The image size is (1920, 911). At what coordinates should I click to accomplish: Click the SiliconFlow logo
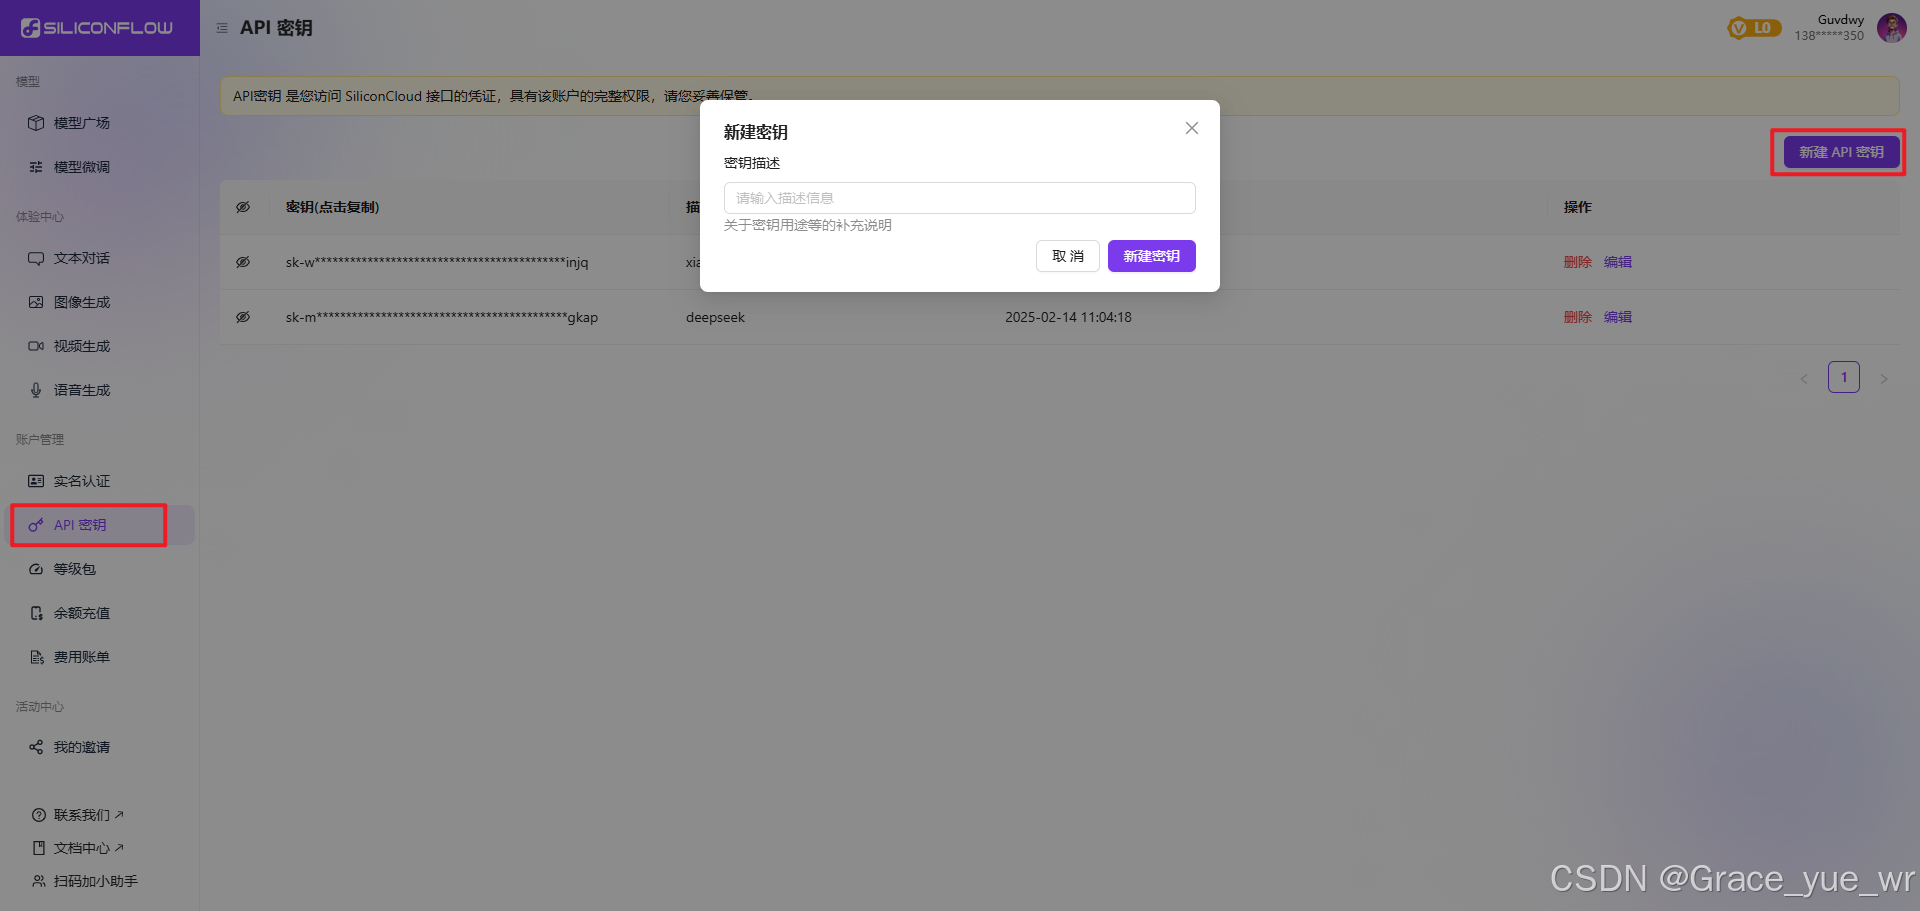click(97, 28)
